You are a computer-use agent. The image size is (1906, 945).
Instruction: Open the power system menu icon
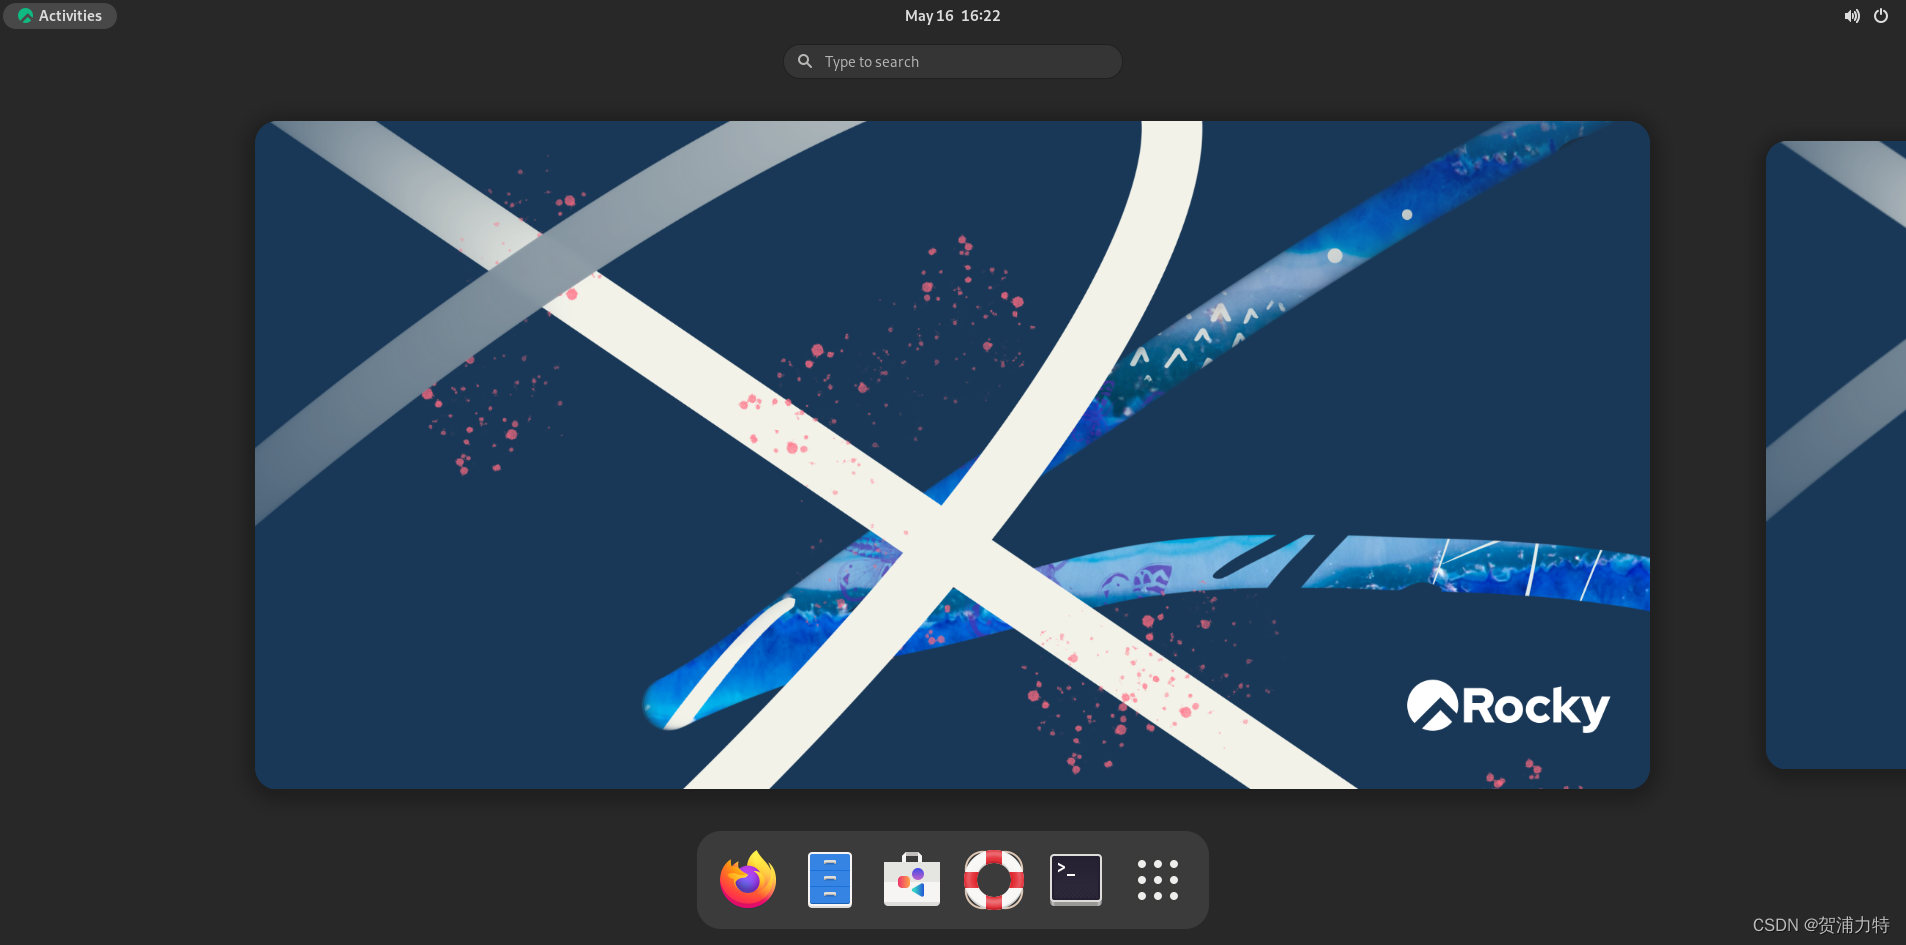(x=1881, y=16)
